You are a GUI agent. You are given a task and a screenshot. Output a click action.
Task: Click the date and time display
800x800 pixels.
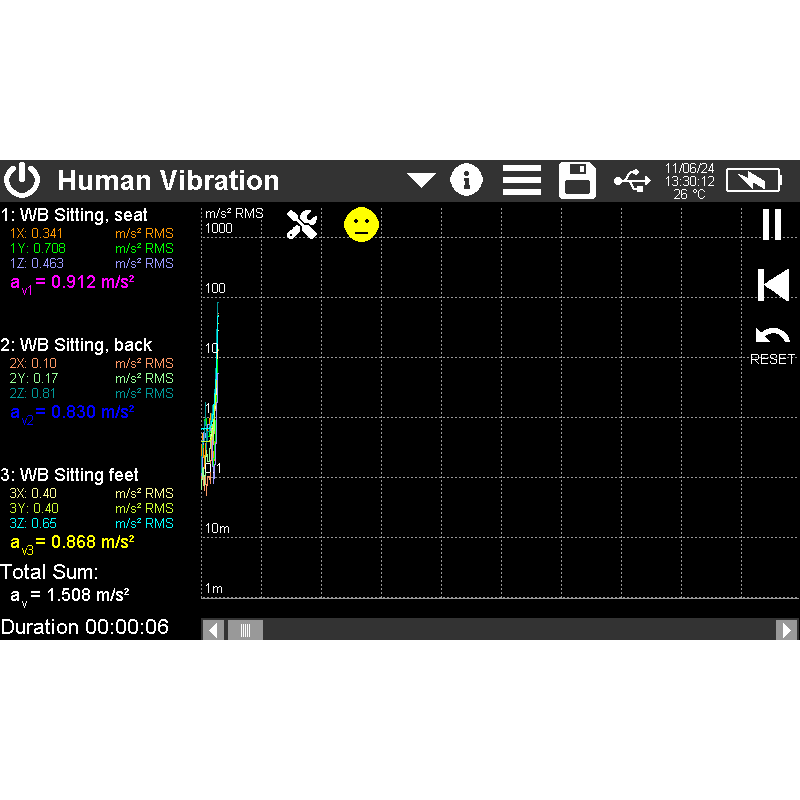click(689, 181)
